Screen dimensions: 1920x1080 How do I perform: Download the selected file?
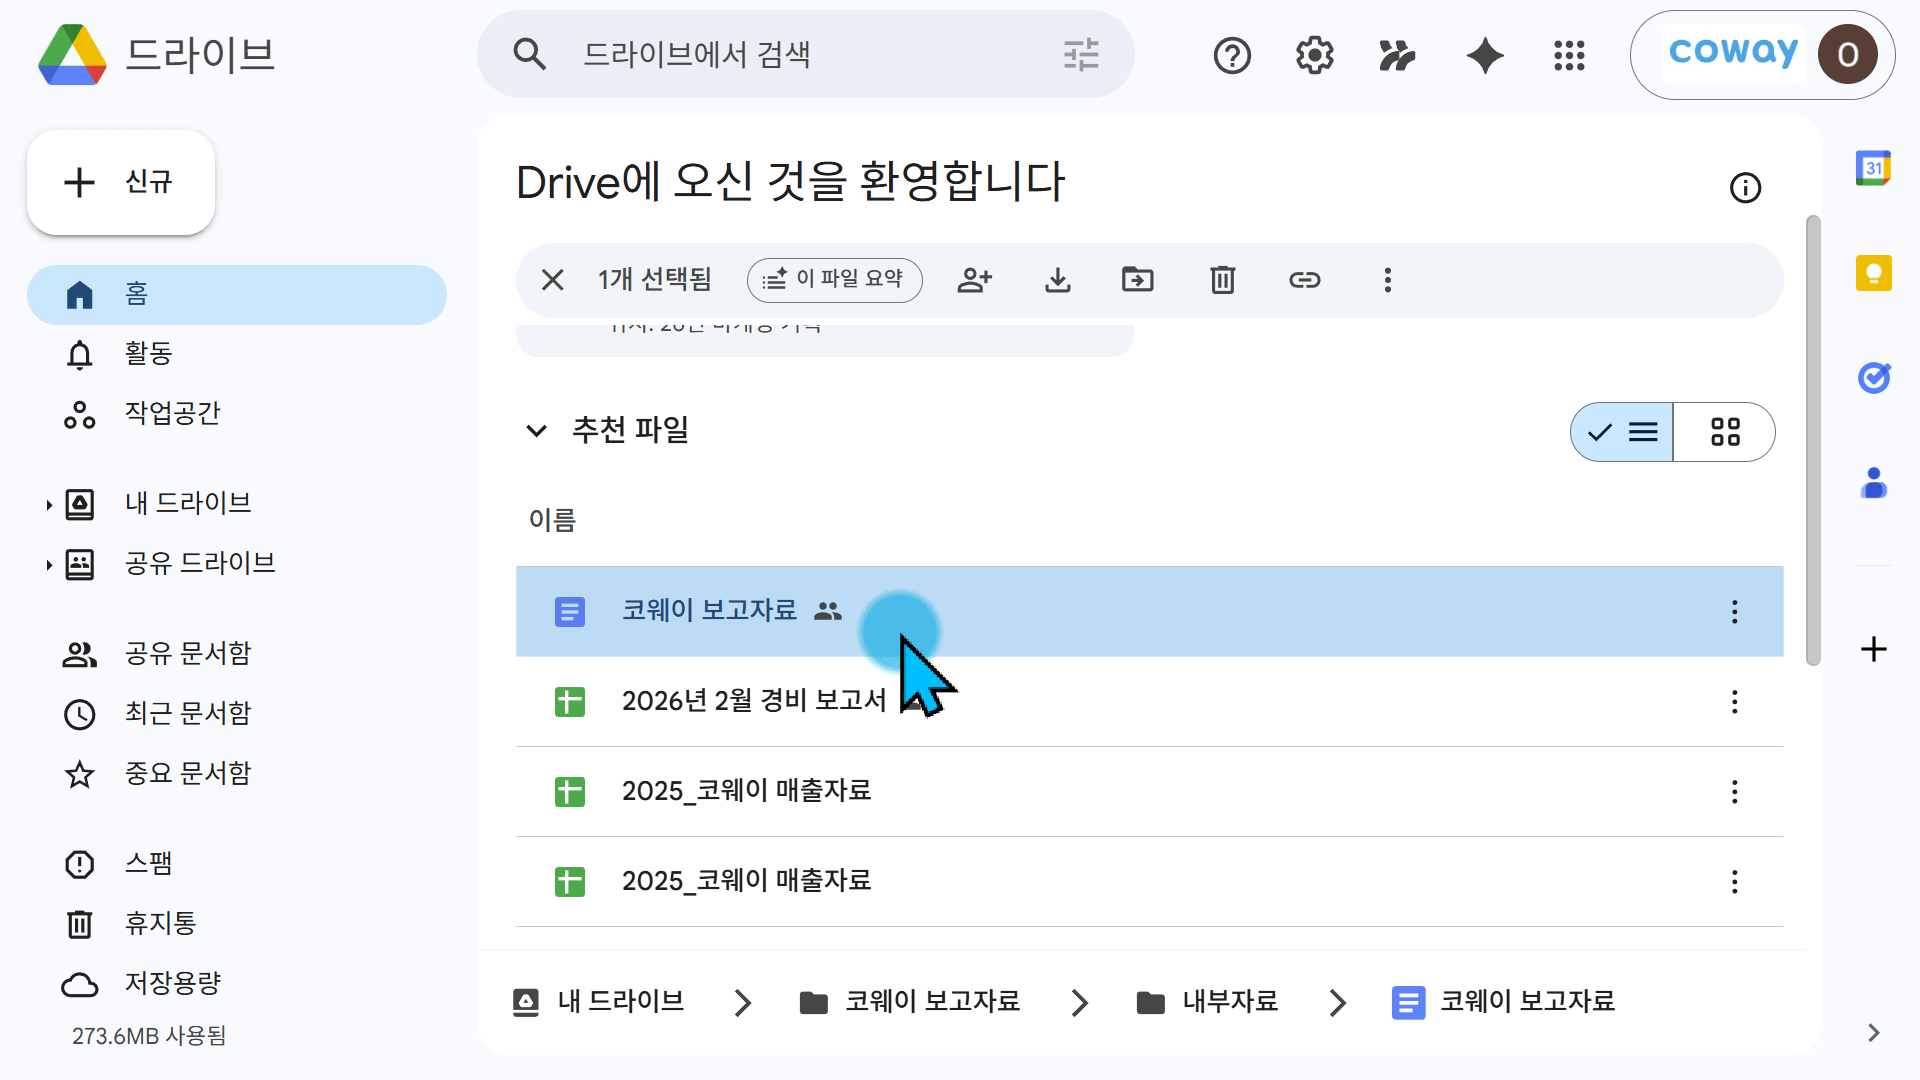[x=1057, y=280]
